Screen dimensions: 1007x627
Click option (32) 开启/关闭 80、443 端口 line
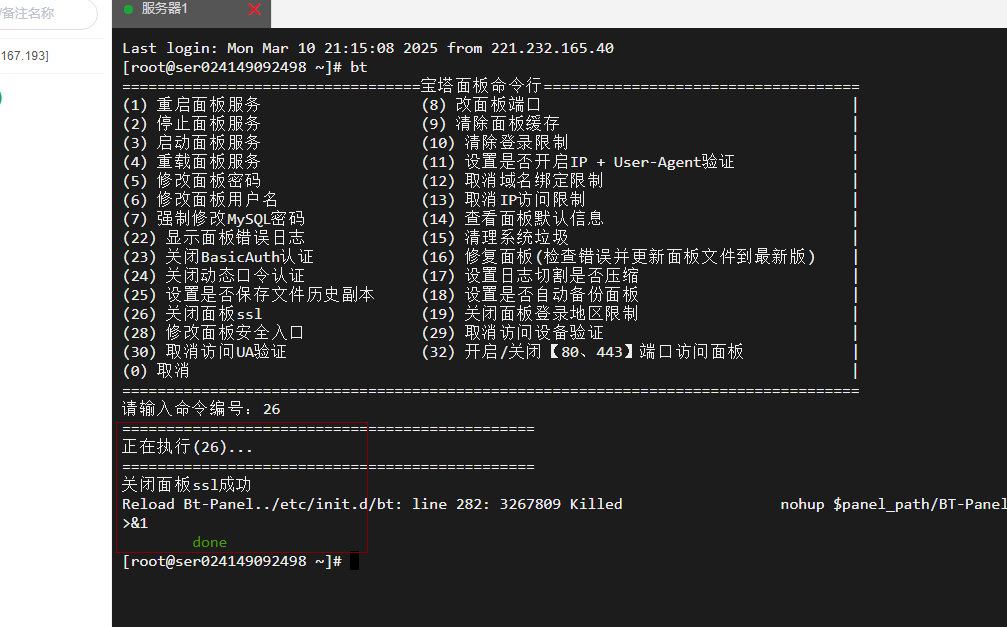point(583,351)
